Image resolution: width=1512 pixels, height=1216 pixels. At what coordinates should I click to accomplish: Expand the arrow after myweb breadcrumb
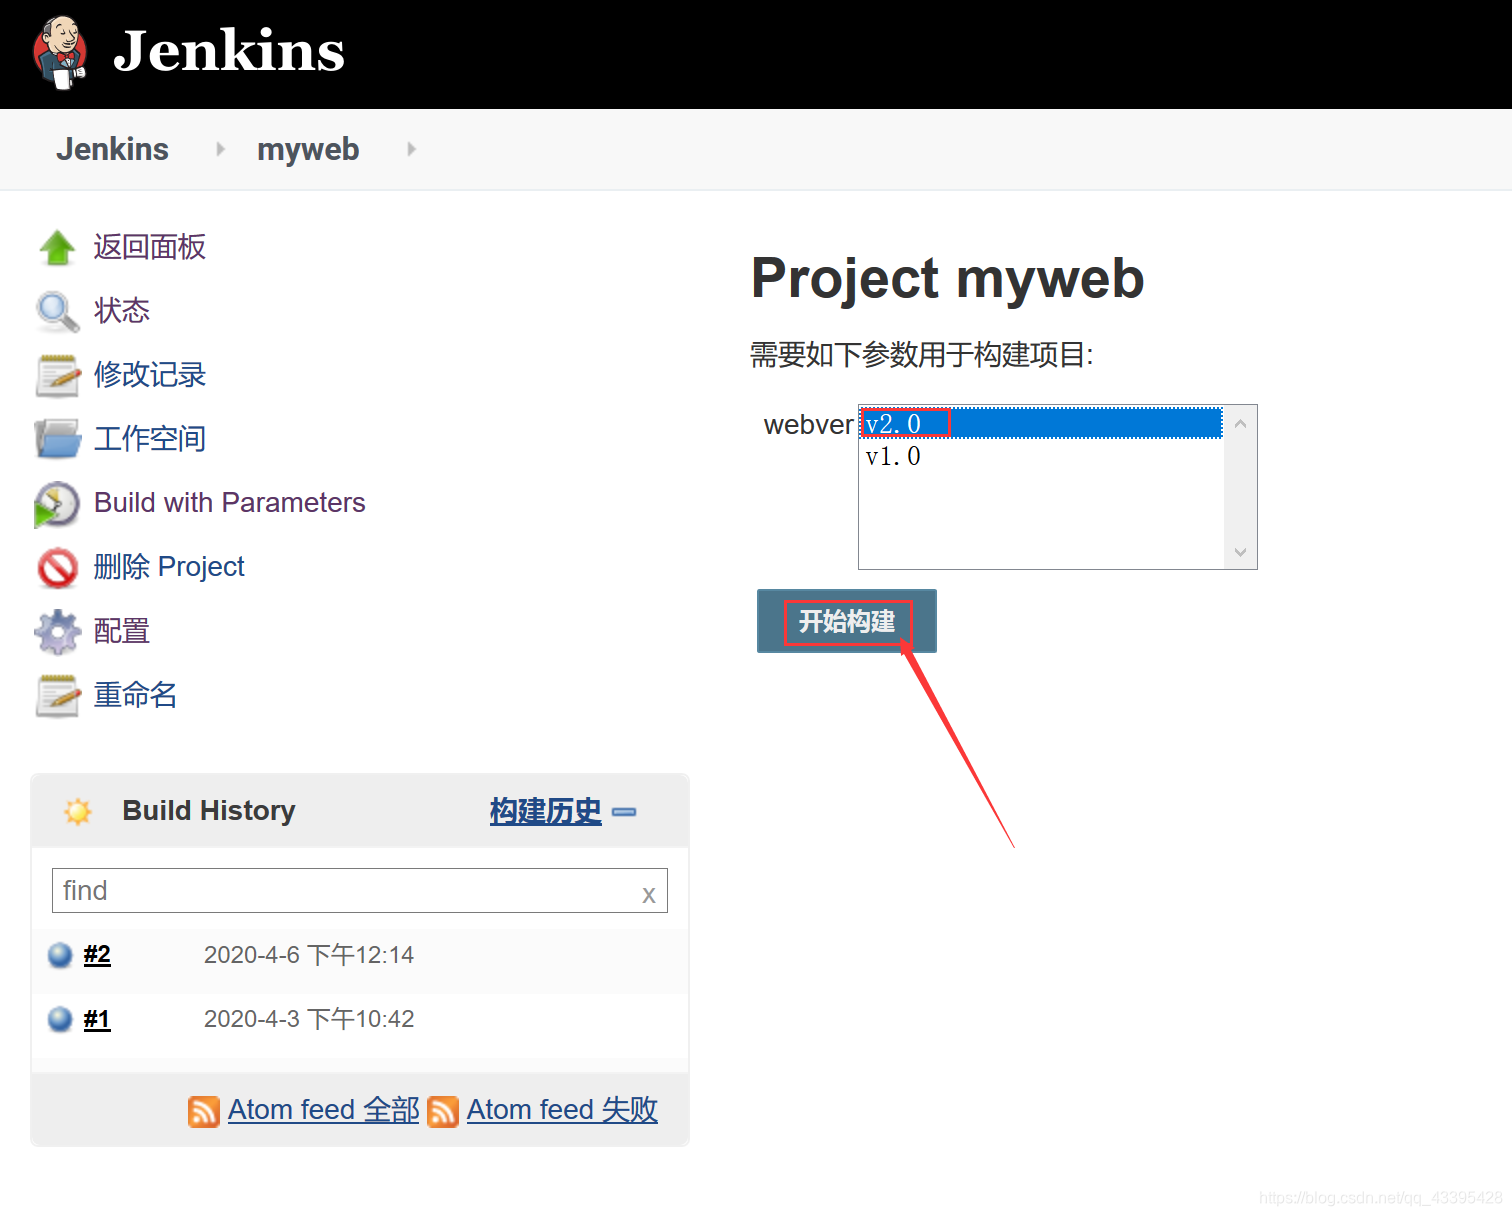411,149
